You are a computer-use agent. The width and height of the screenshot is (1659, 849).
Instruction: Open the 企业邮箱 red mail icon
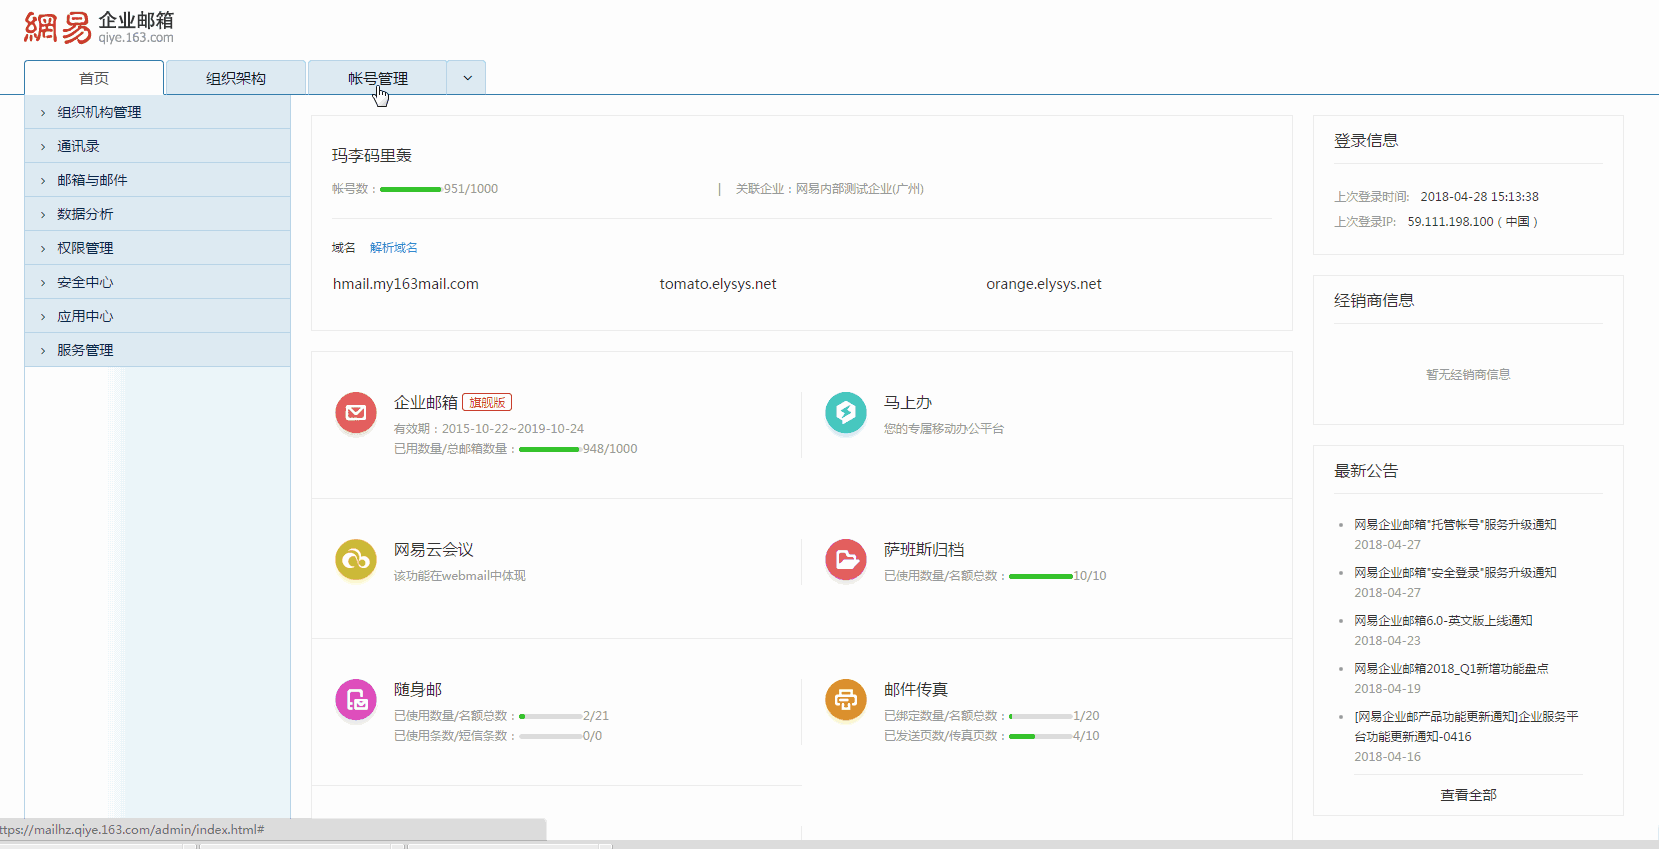pyautogui.click(x=356, y=412)
